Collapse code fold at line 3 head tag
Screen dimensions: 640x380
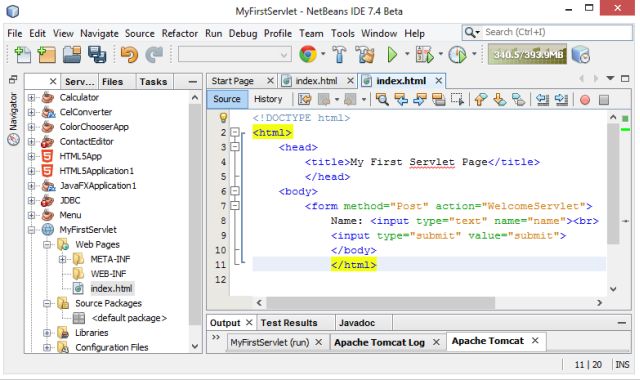click(x=235, y=147)
